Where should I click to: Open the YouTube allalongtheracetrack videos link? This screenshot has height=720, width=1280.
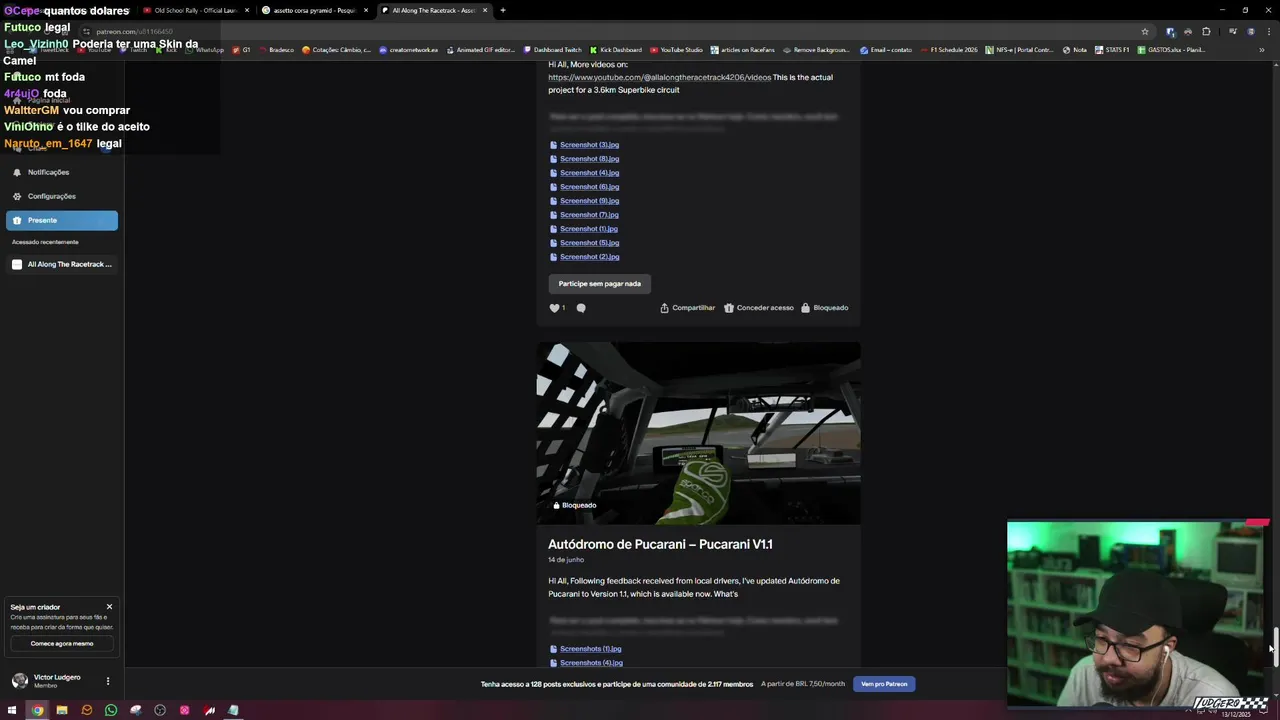tap(659, 77)
